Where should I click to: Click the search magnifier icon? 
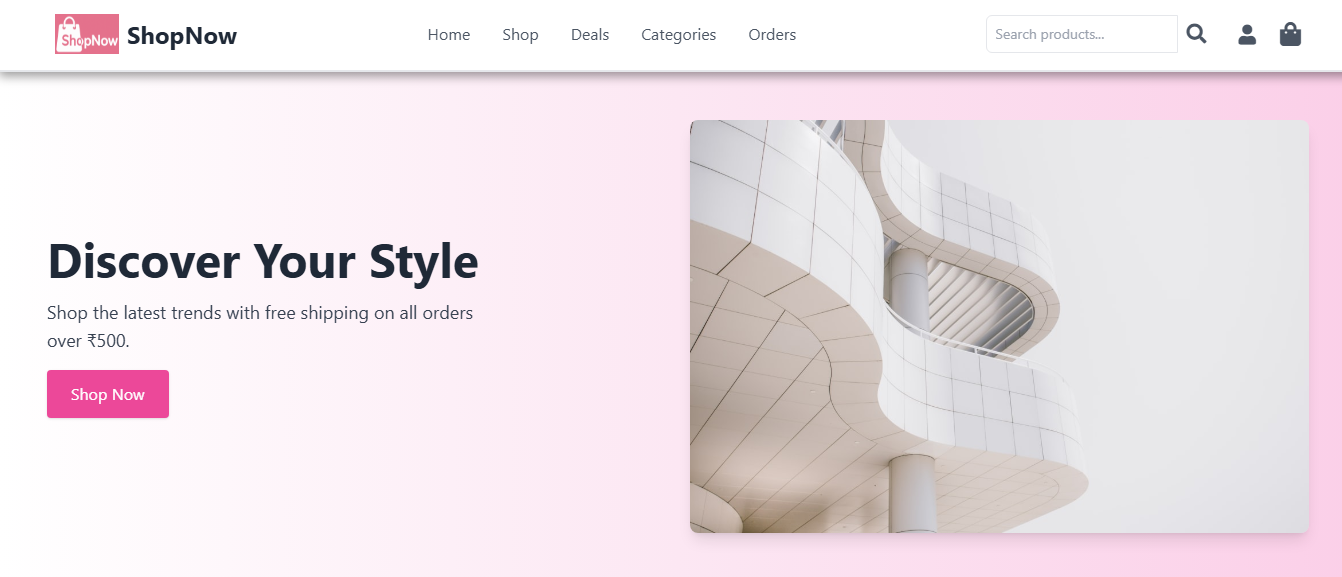point(1196,34)
